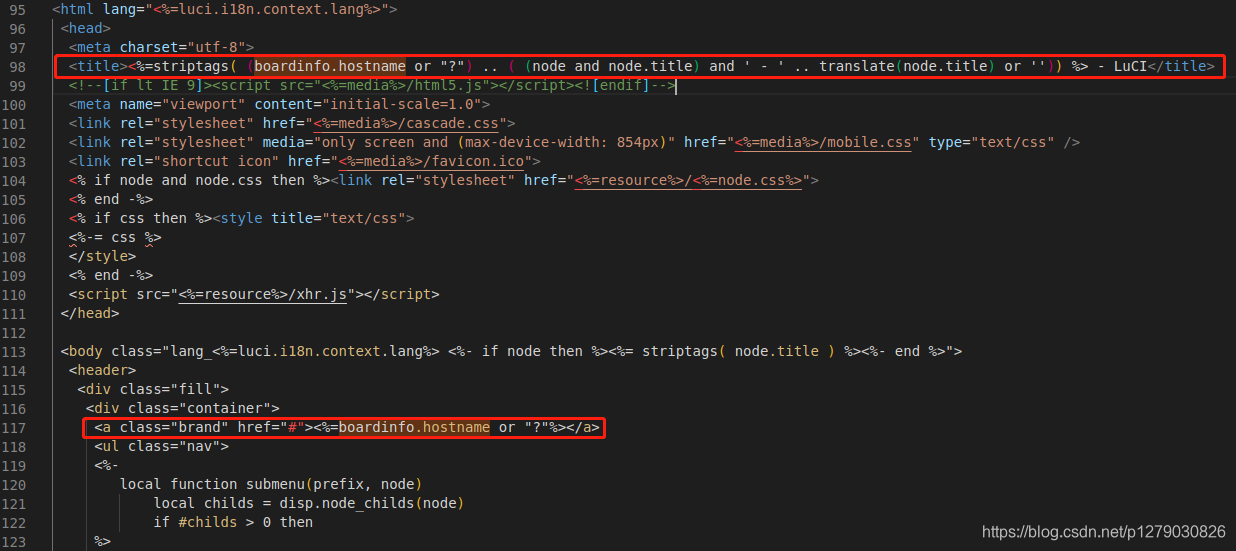Click 'boardinfo.hostname' in the title line
1236x551 pixels.
(330, 67)
